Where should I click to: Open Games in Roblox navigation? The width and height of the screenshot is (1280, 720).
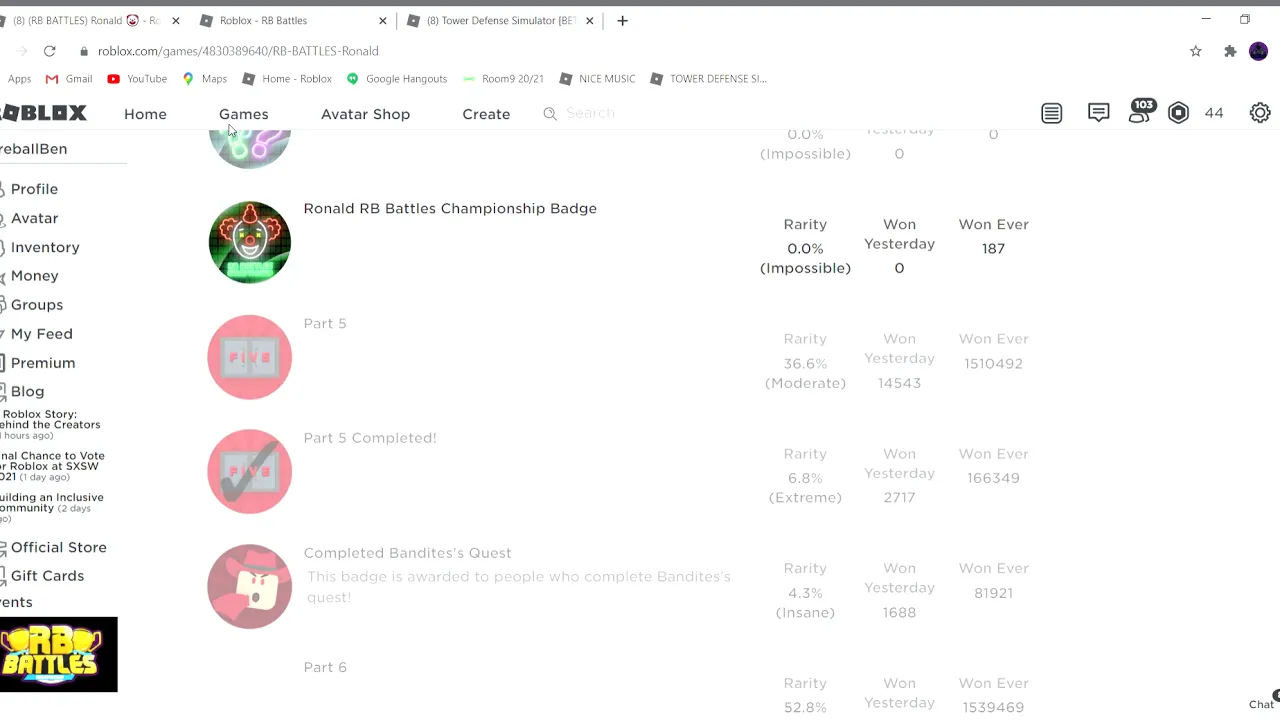(x=243, y=114)
